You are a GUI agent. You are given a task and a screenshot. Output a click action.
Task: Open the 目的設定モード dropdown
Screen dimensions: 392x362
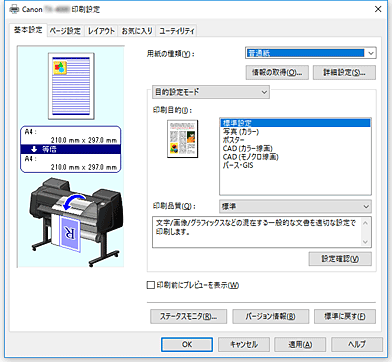211,92
